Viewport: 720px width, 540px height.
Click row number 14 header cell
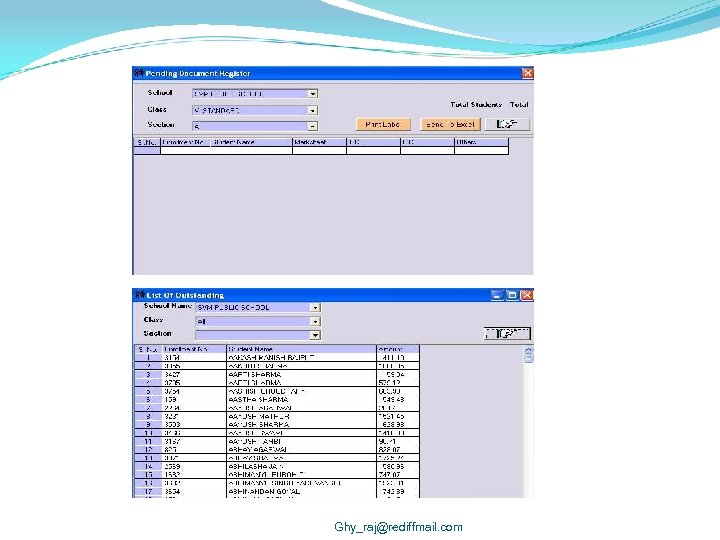(x=148, y=467)
